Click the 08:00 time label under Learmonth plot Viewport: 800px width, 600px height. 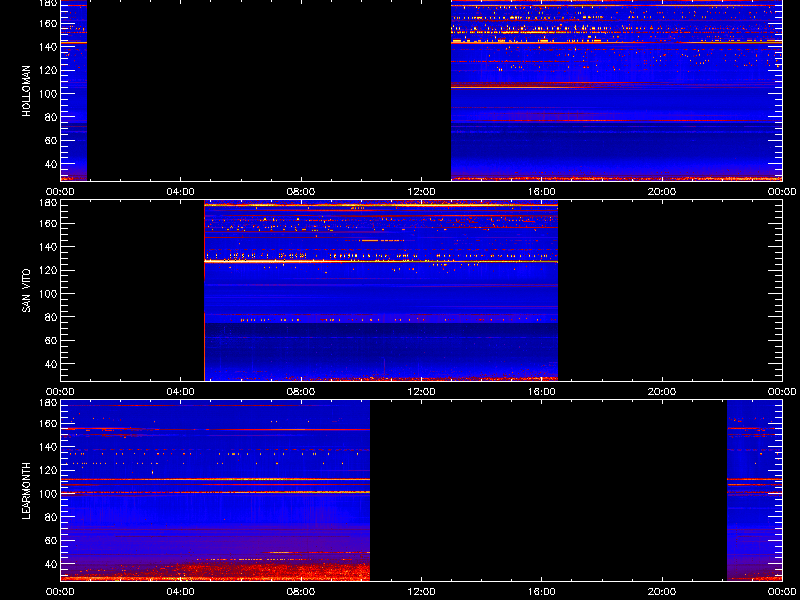point(301,592)
